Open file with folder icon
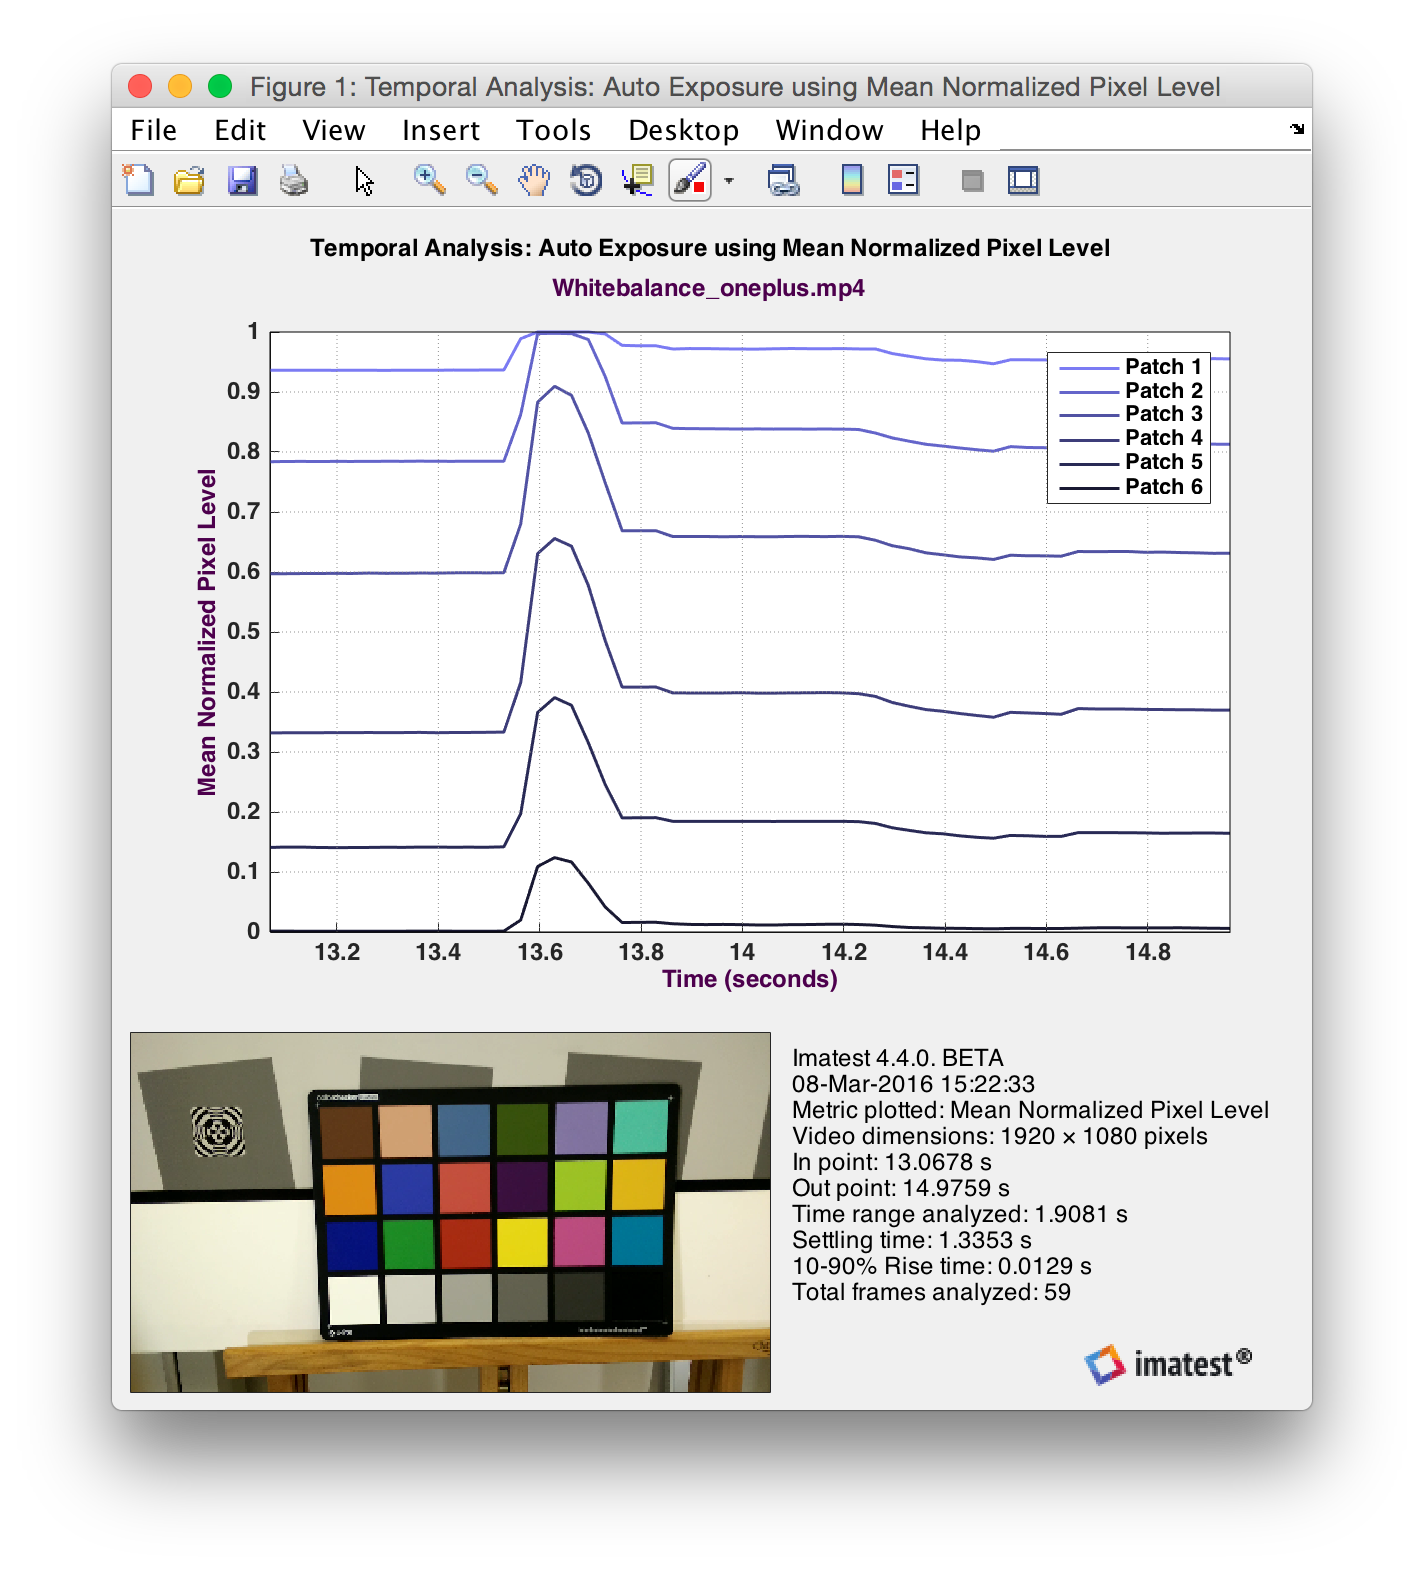 [189, 181]
